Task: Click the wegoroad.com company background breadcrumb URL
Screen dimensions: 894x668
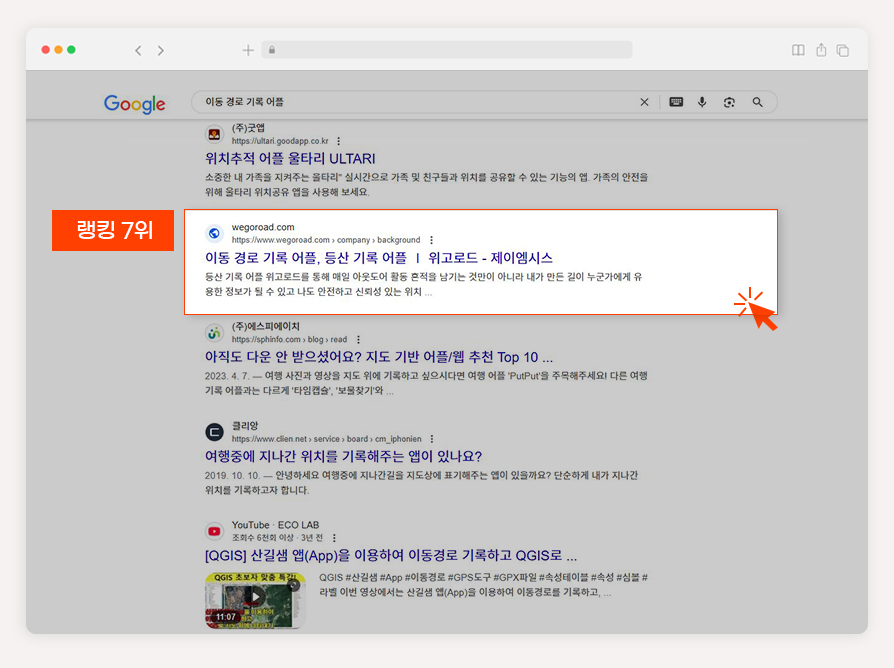Action: click(x=326, y=240)
